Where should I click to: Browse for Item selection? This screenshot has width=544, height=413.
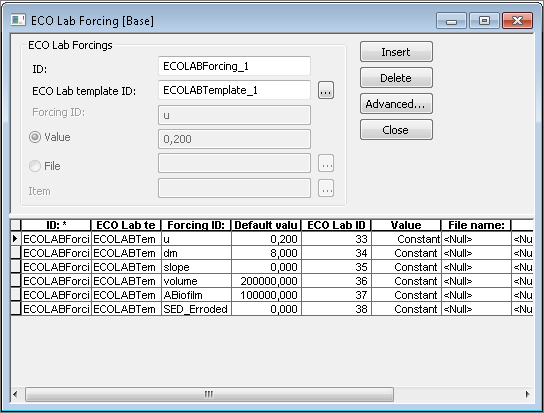point(326,188)
